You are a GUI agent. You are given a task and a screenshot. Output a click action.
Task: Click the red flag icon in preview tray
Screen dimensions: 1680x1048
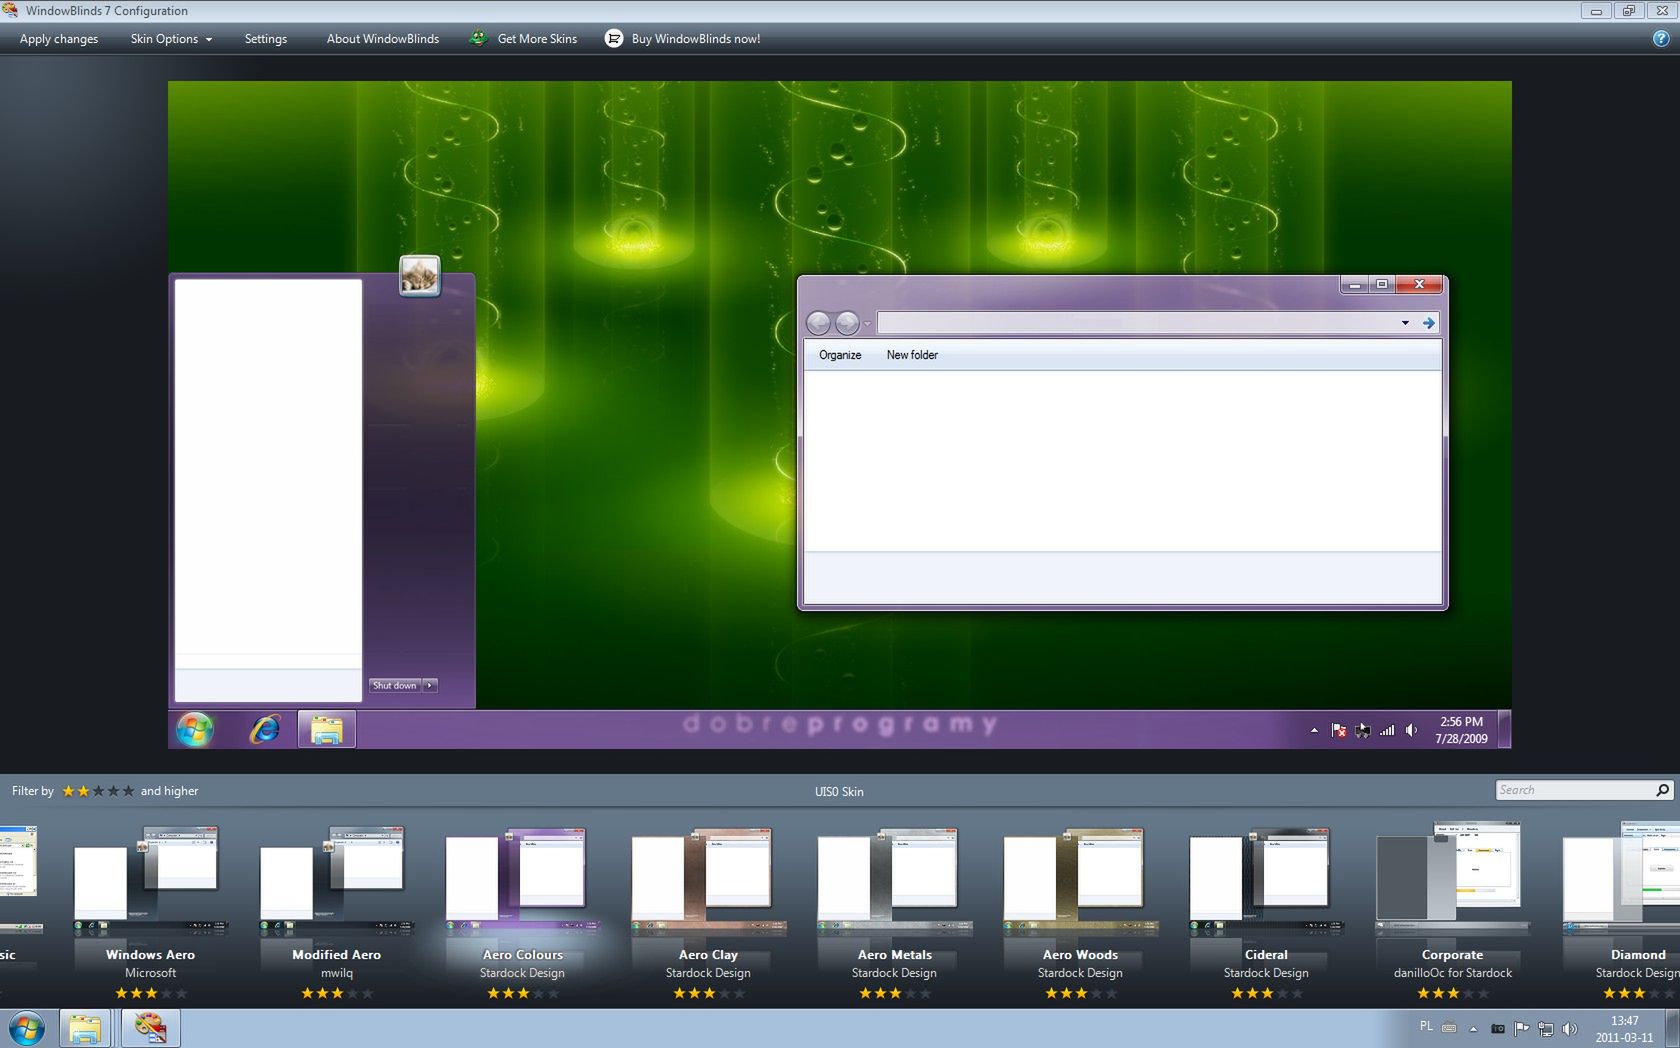coord(1338,730)
